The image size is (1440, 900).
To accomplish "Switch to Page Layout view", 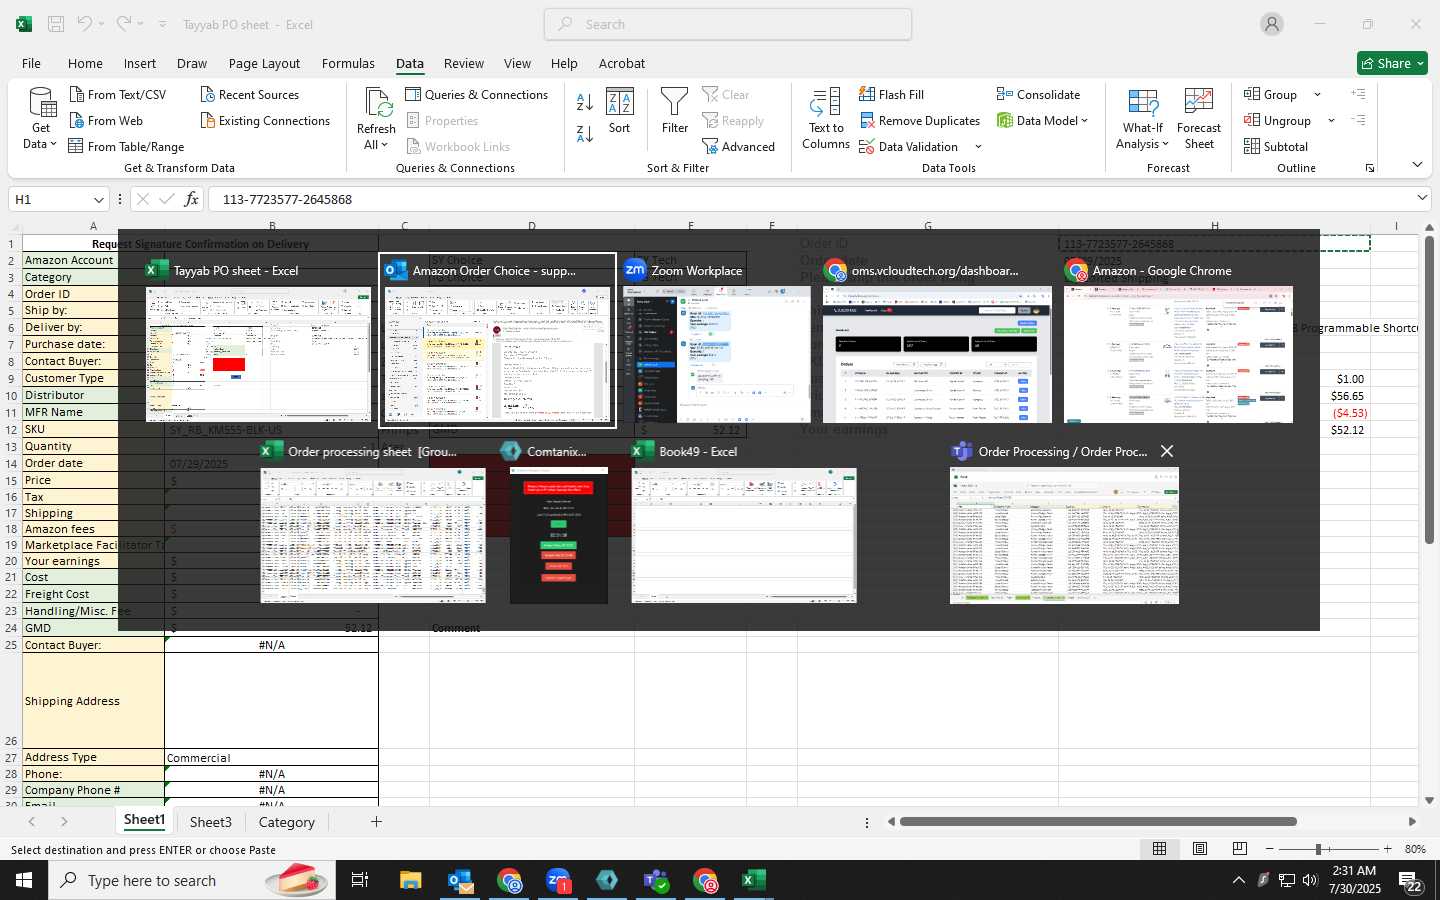I will (x=1199, y=849).
